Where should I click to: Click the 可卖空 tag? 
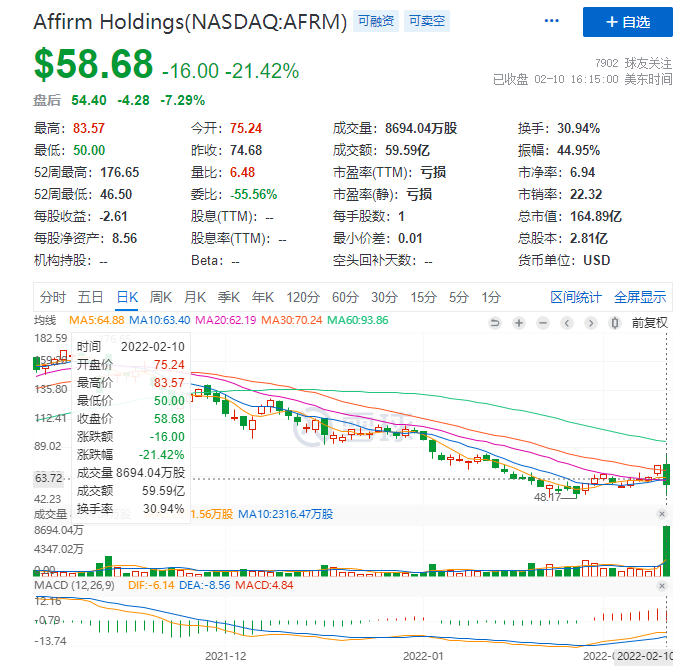point(427,21)
